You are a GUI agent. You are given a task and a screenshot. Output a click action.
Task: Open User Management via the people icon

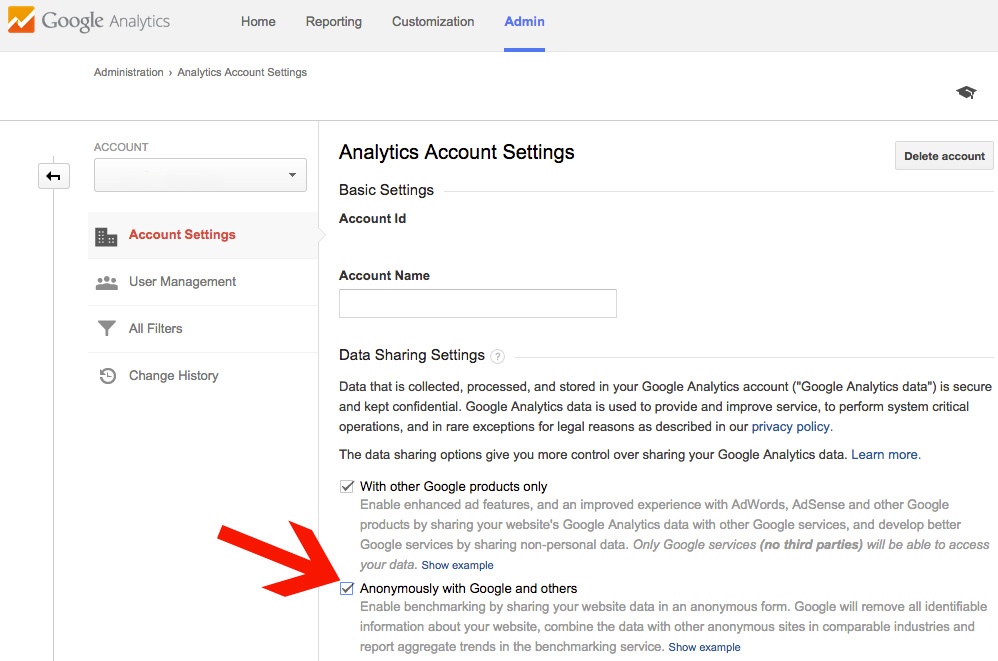pyautogui.click(x=106, y=281)
